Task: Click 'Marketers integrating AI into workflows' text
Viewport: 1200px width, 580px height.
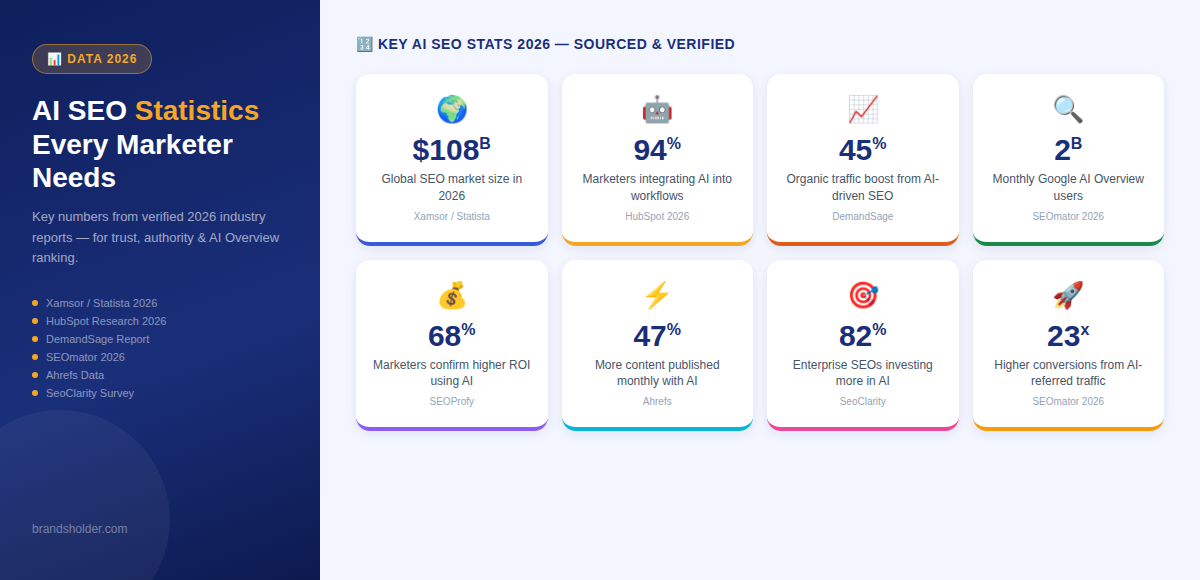Action: click(657, 187)
